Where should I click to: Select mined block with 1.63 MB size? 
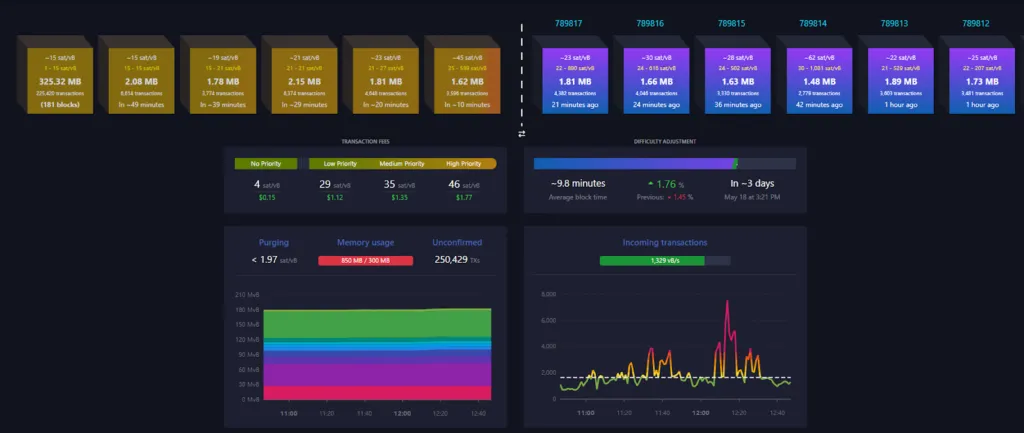pyautogui.click(x=738, y=80)
